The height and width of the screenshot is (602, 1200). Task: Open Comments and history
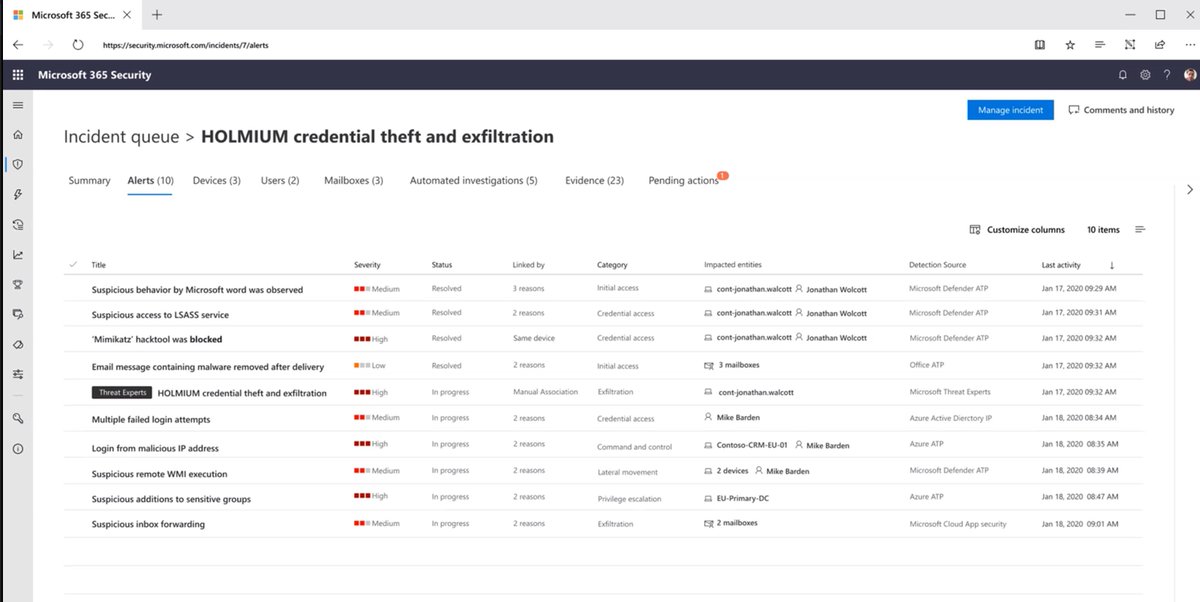[x=1121, y=110]
